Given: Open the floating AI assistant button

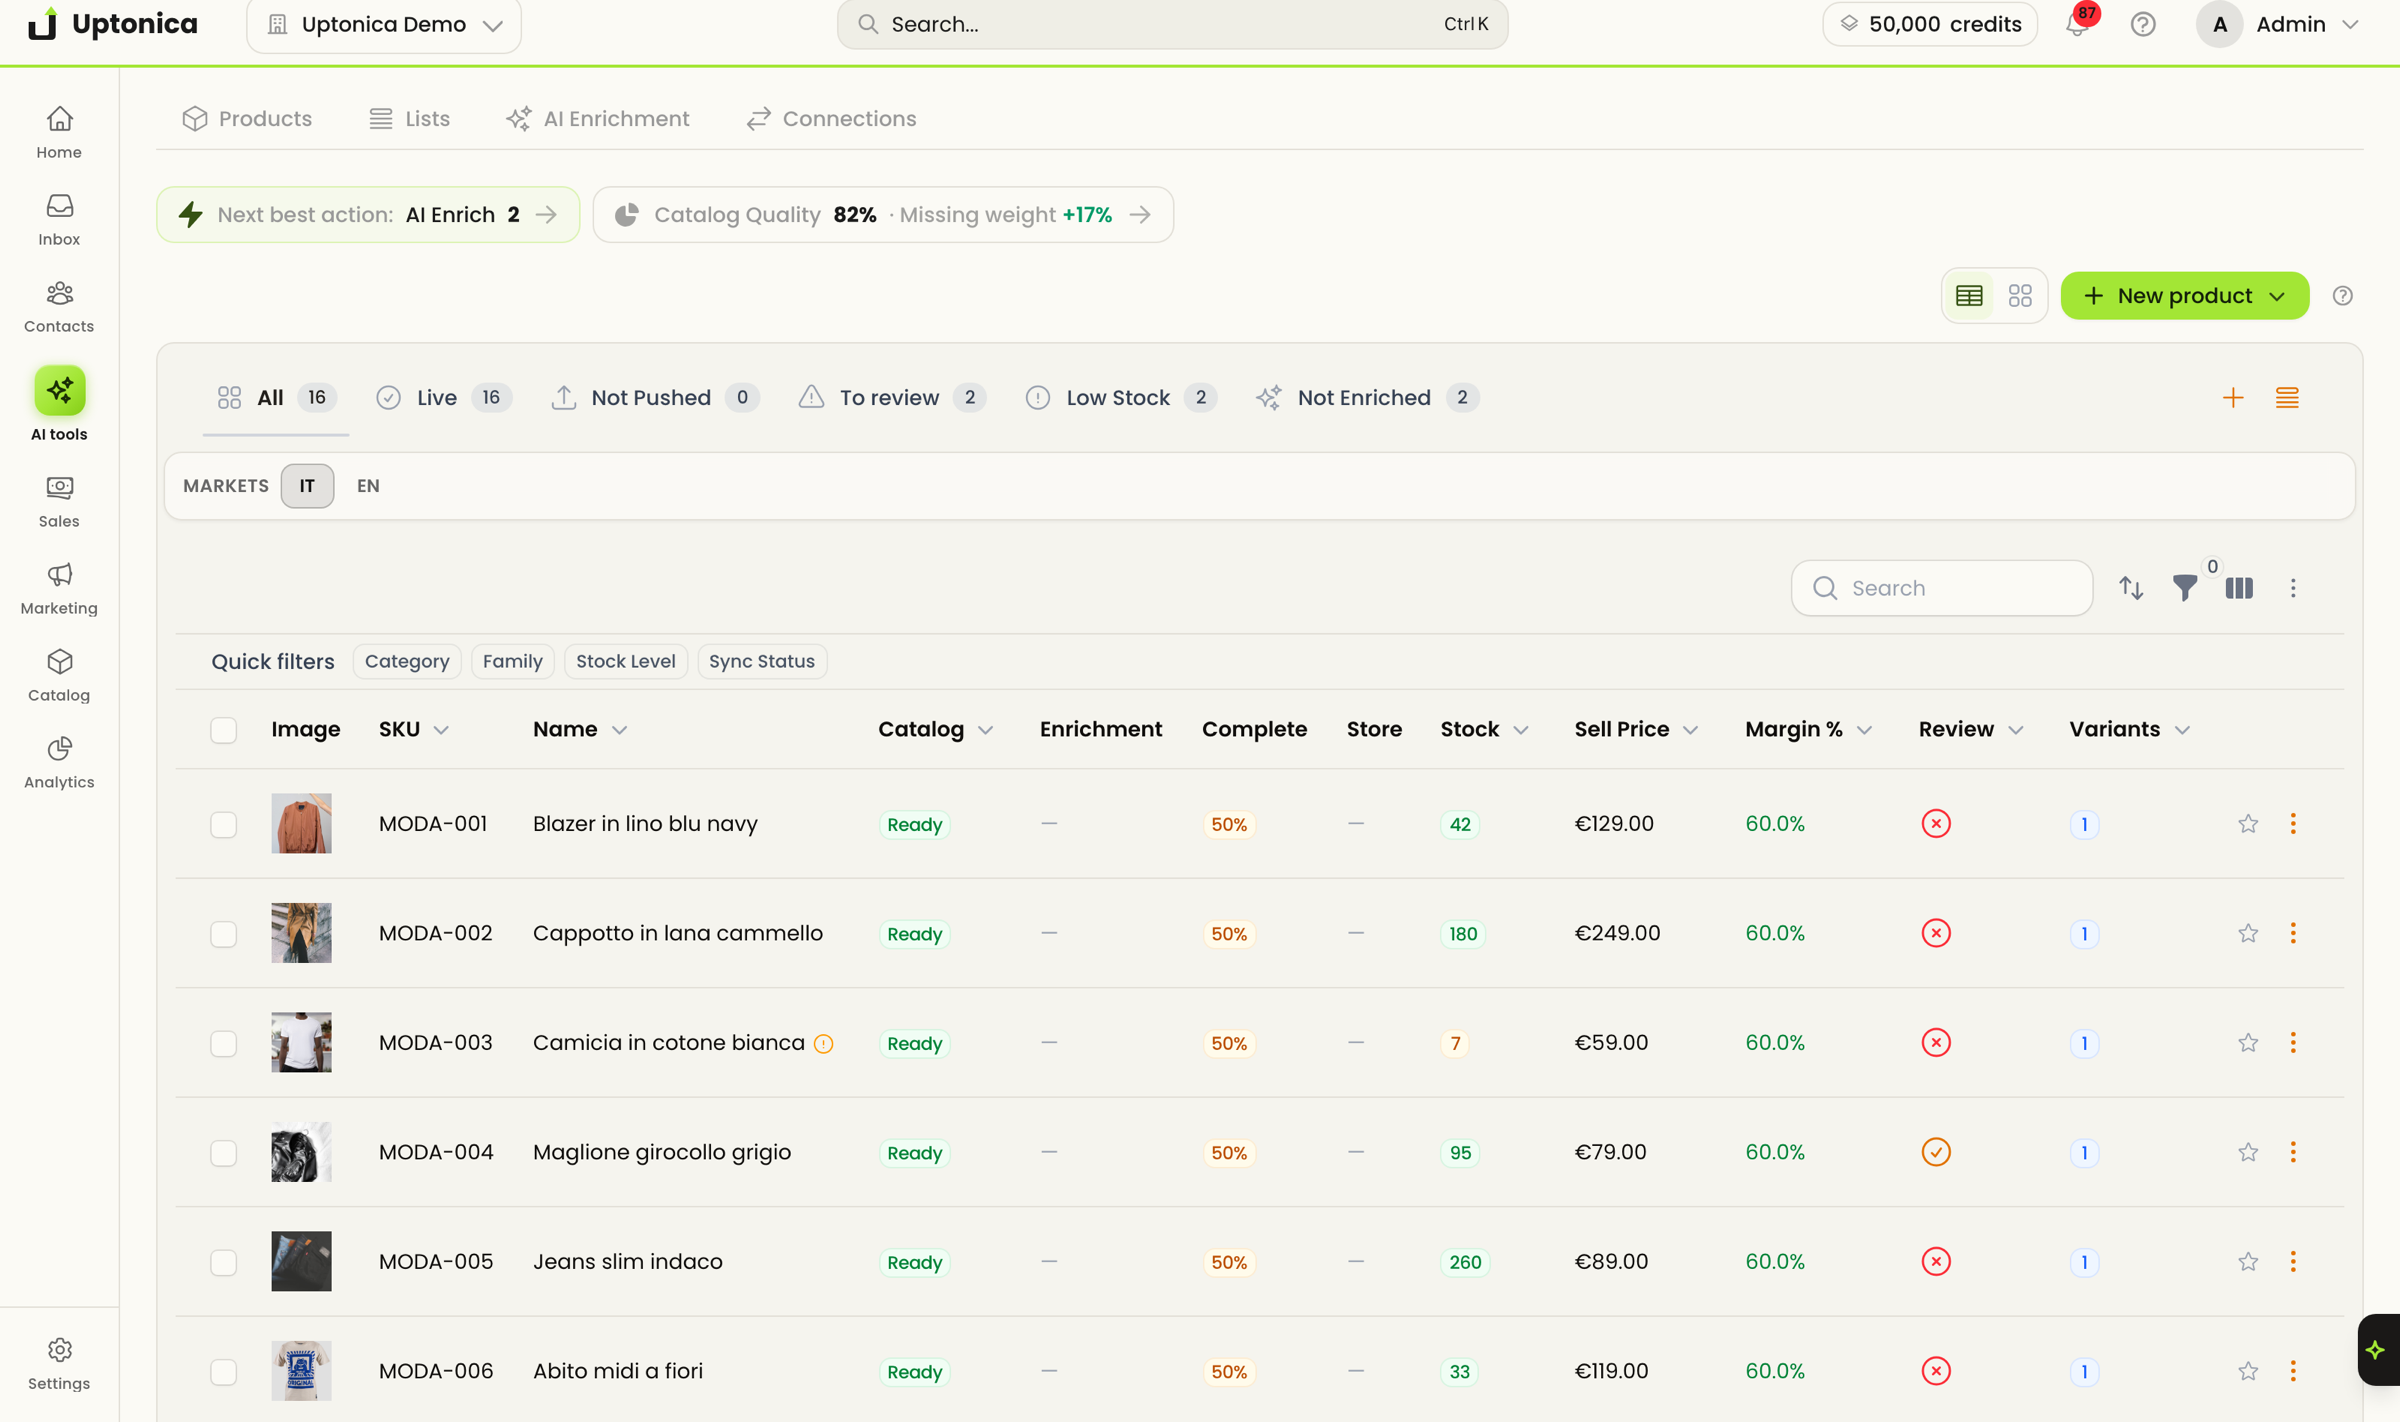Looking at the screenshot, I should pyautogui.click(x=2377, y=1349).
